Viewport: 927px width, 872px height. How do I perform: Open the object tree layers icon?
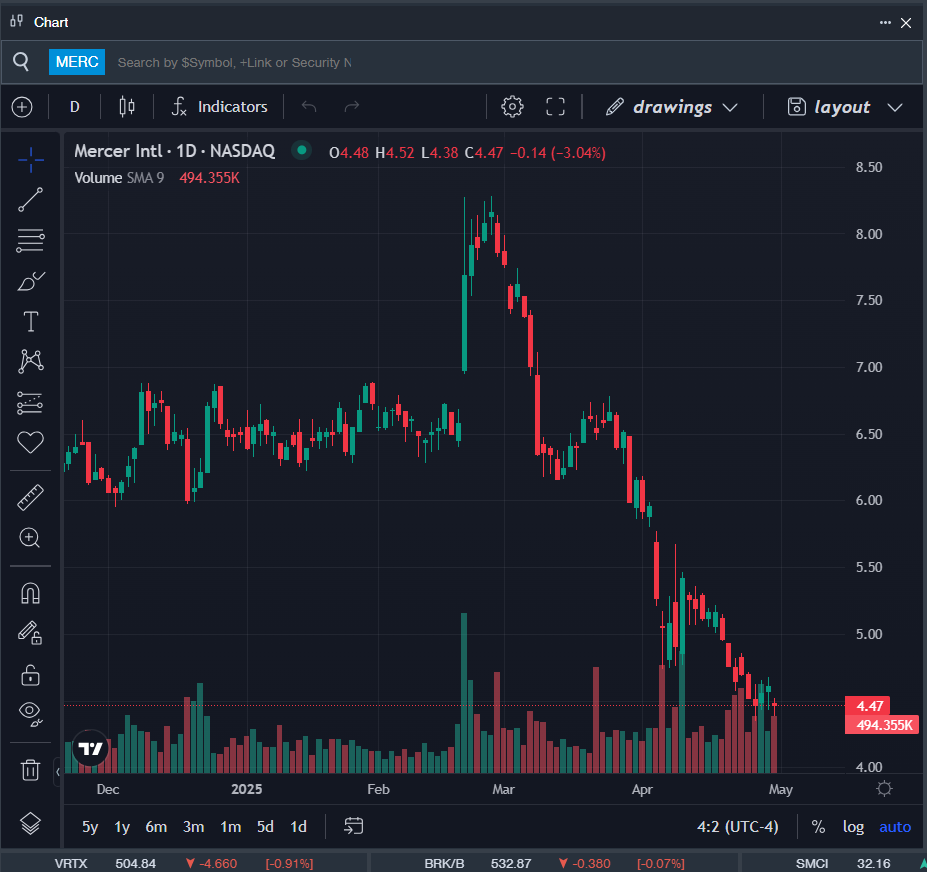(x=30, y=823)
